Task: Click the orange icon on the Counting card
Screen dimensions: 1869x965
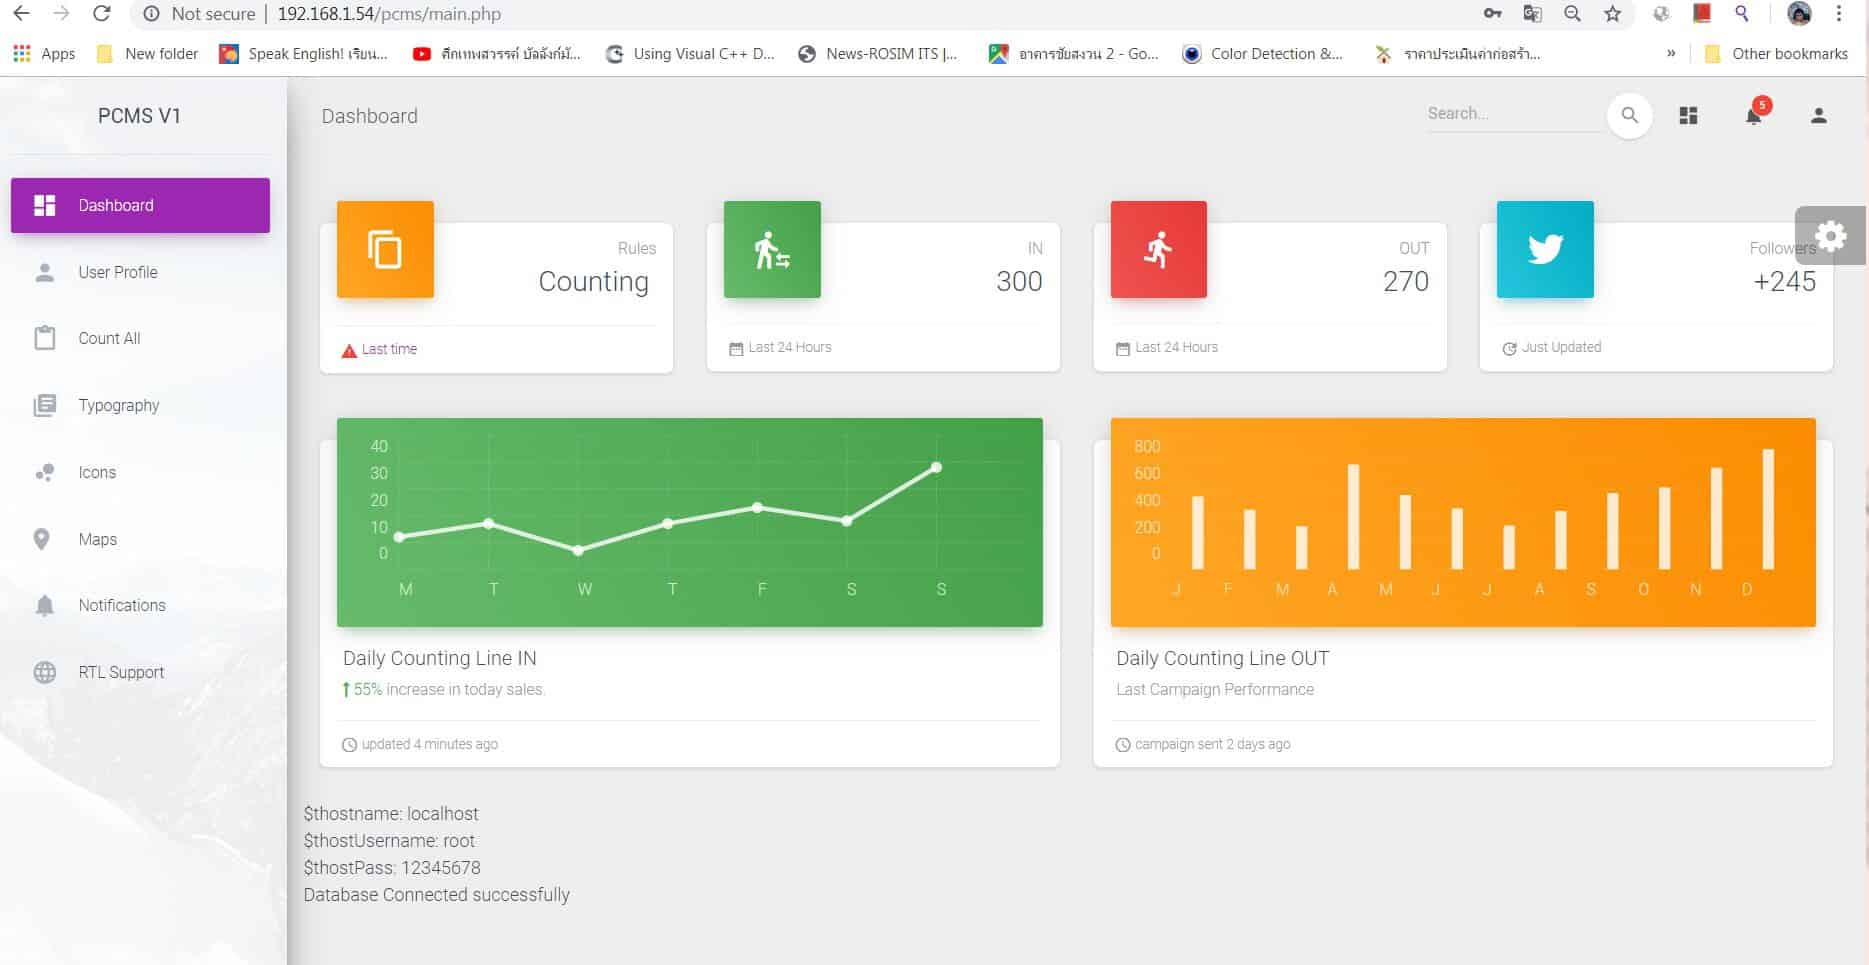Action: pyautogui.click(x=385, y=249)
